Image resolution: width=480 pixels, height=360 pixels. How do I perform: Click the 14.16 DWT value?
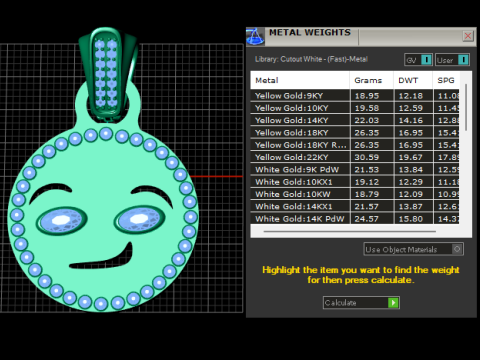click(411, 120)
